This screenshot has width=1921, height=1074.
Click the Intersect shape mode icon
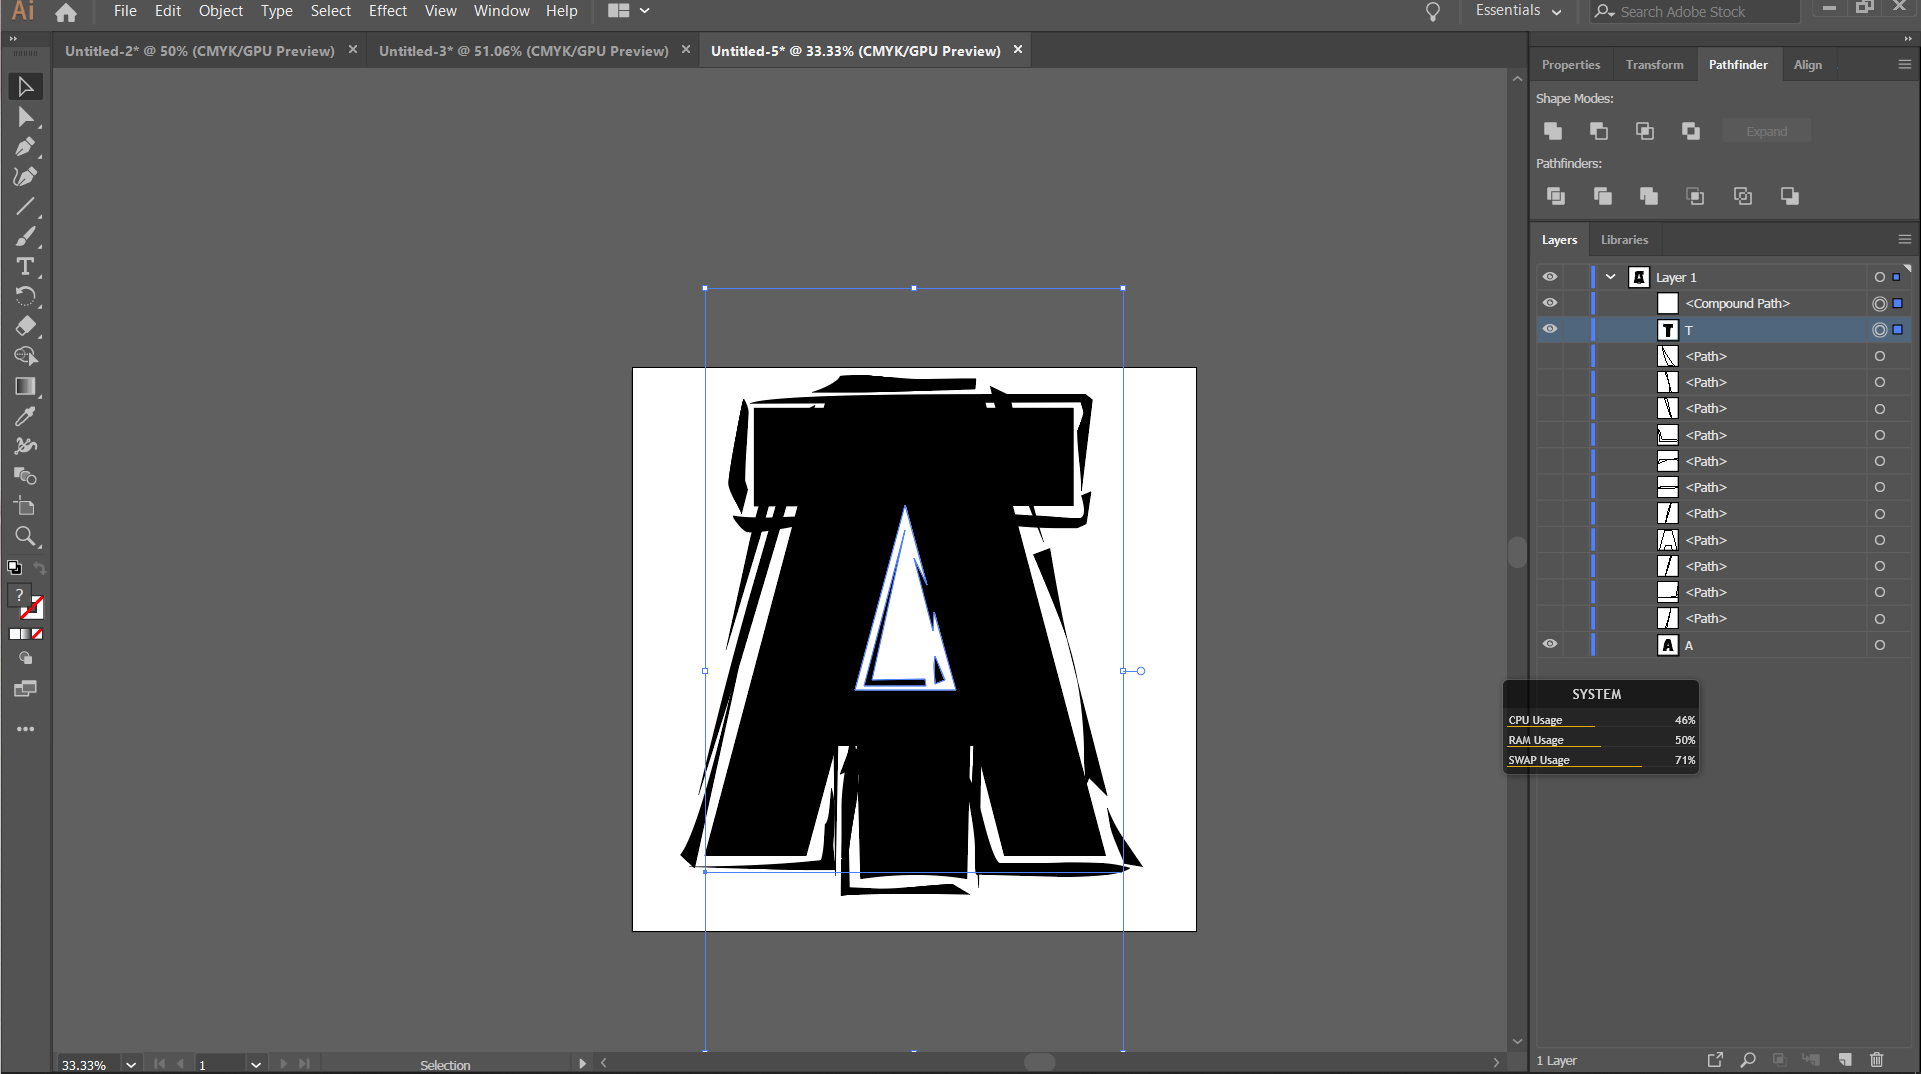pos(1645,131)
